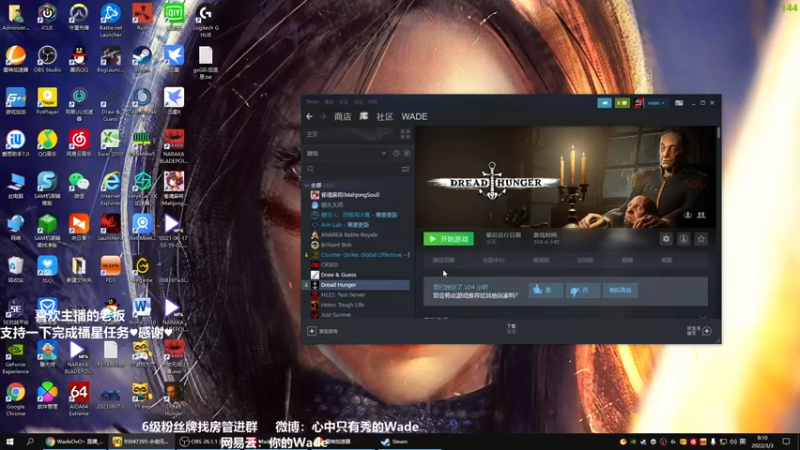Open Word 2010 desktop icon

click(142, 312)
